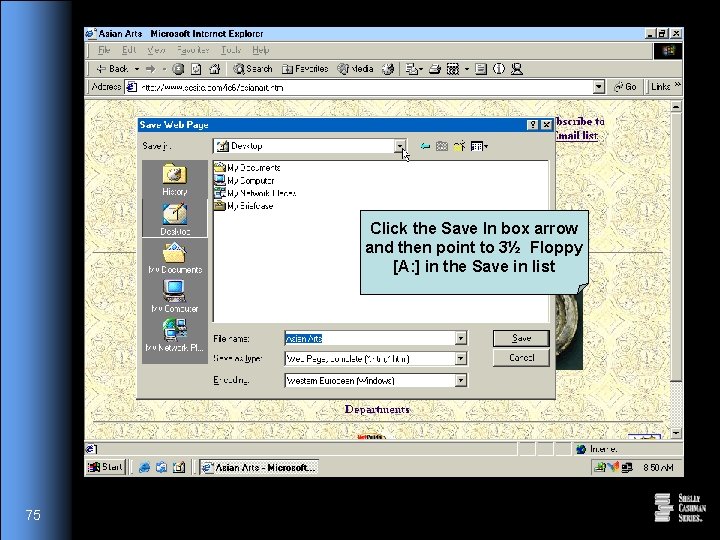Select My Computer in the file list
The height and width of the screenshot is (540, 720).
pos(245,180)
